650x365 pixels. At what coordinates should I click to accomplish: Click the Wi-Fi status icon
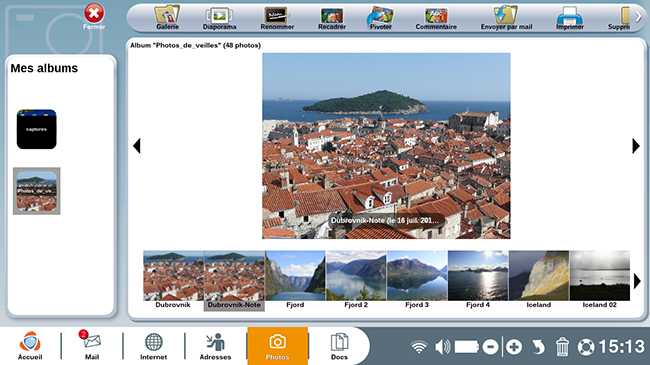click(419, 347)
